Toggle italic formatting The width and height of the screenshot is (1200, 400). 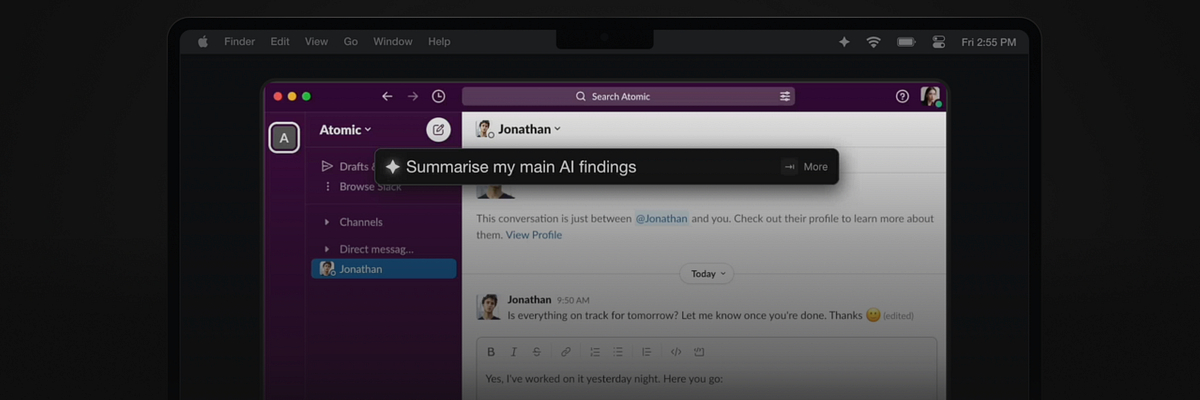pos(514,352)
